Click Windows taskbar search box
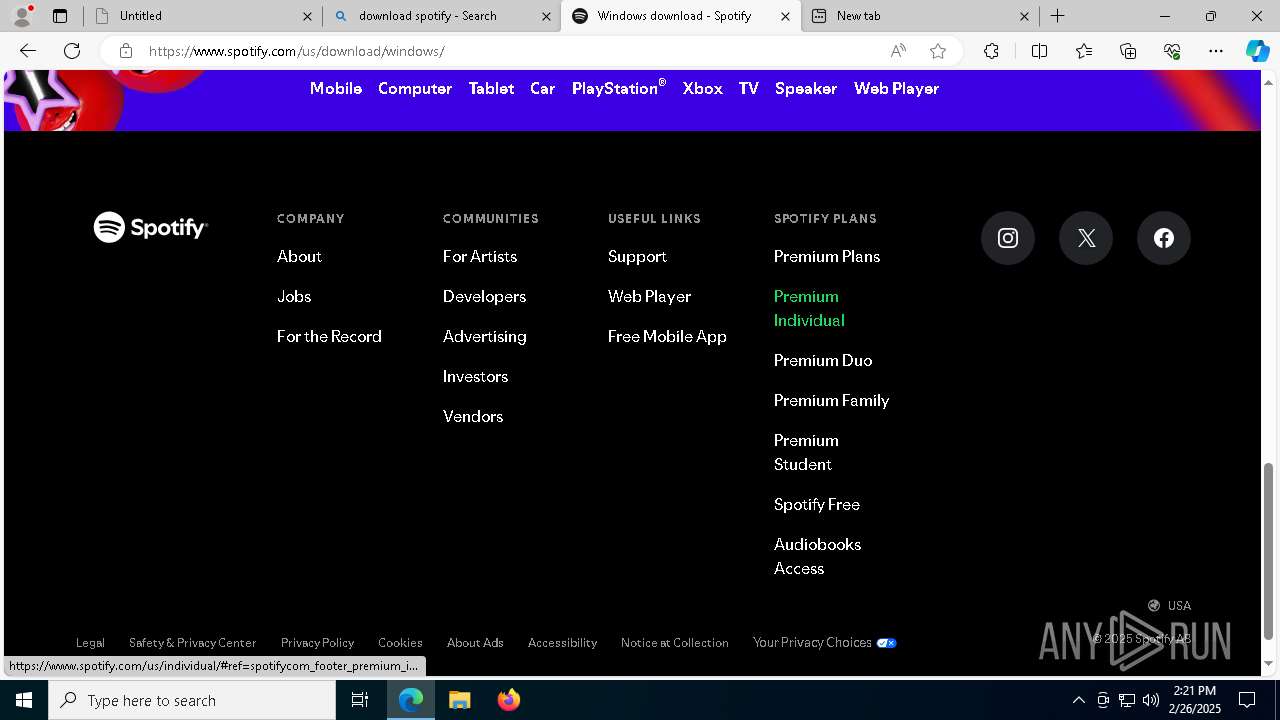Screen dimensions: 1280x720 point(192,700)
